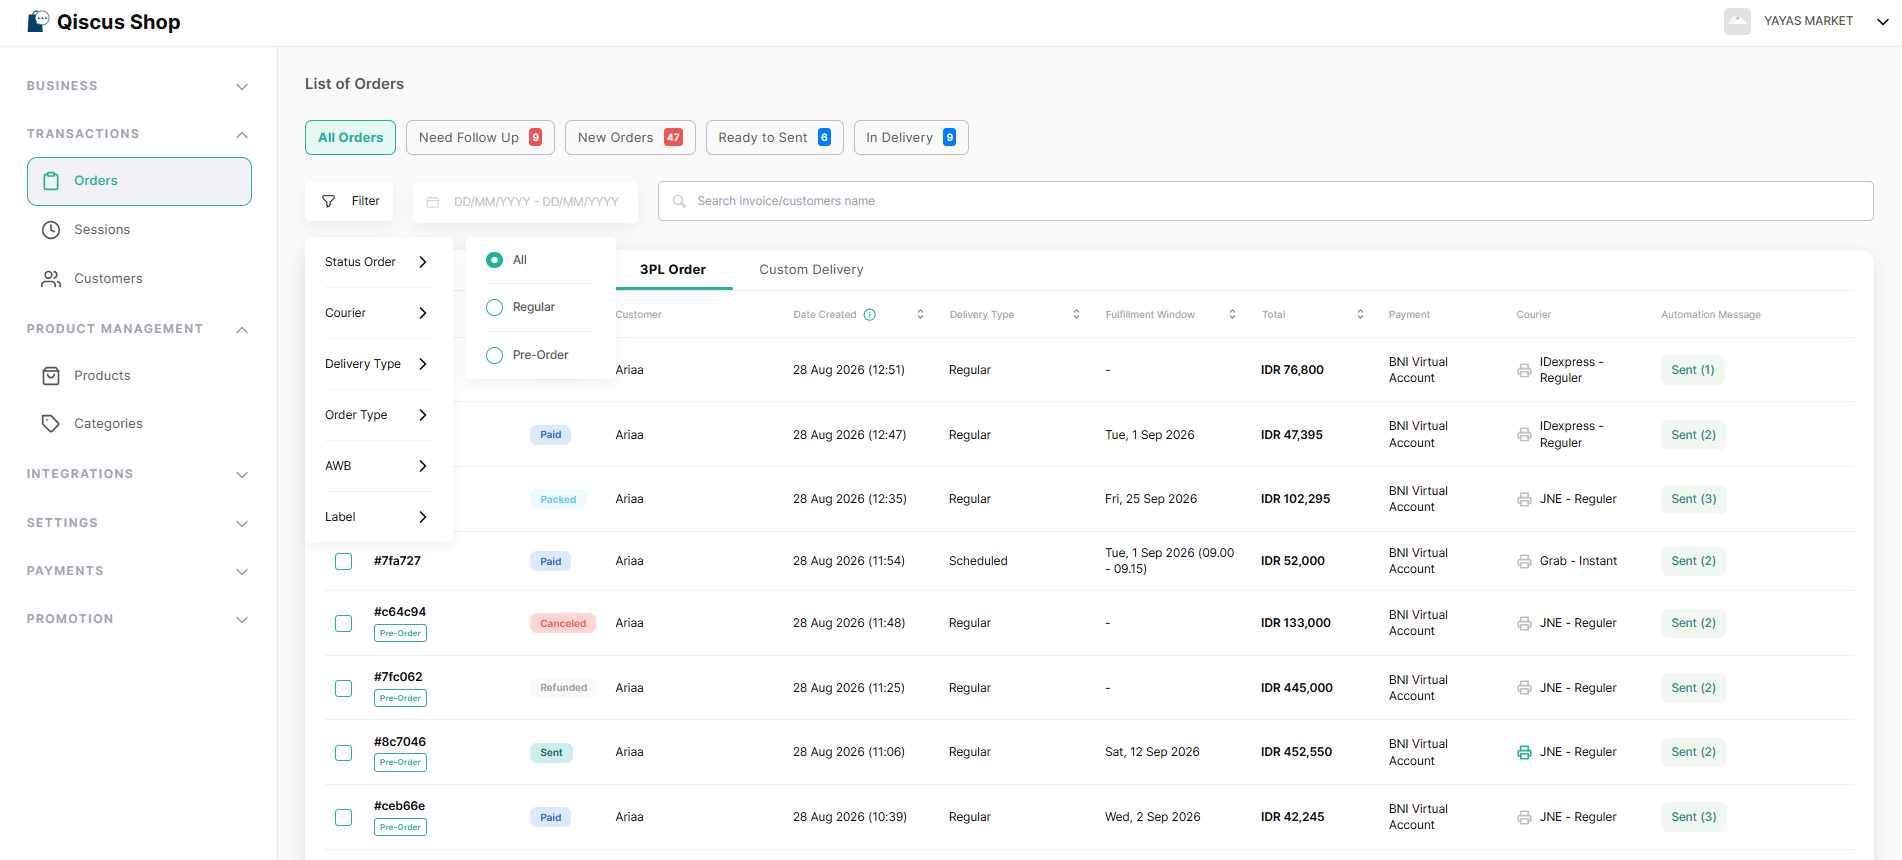This screenshot has height=860, width=1902.
Task: Open the Order Type filter submenu
Action: [x=377, y=415]
